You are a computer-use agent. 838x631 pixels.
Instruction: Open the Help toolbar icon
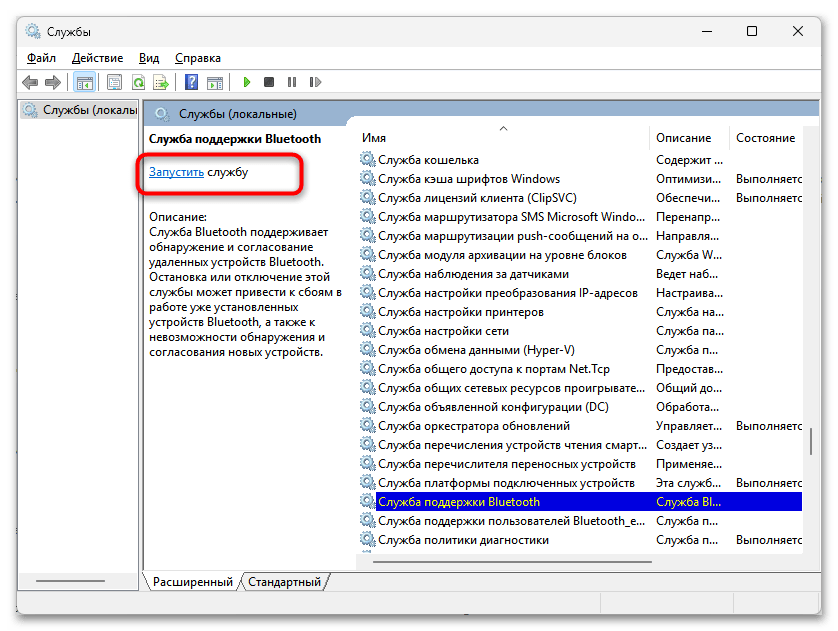(x=191, y=82)
